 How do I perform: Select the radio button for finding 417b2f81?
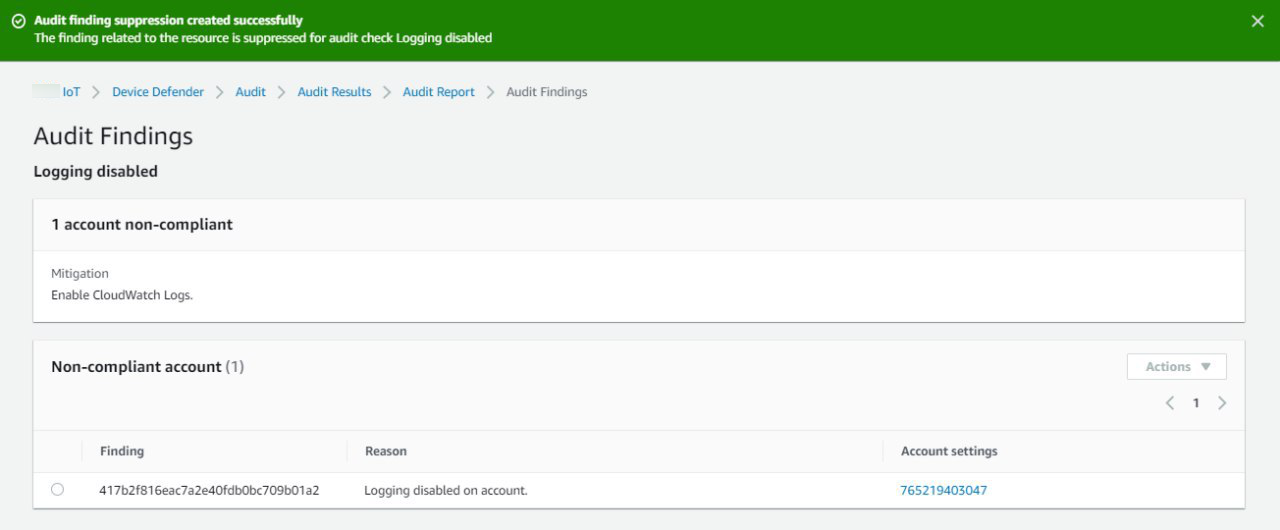tap(57, 489)
